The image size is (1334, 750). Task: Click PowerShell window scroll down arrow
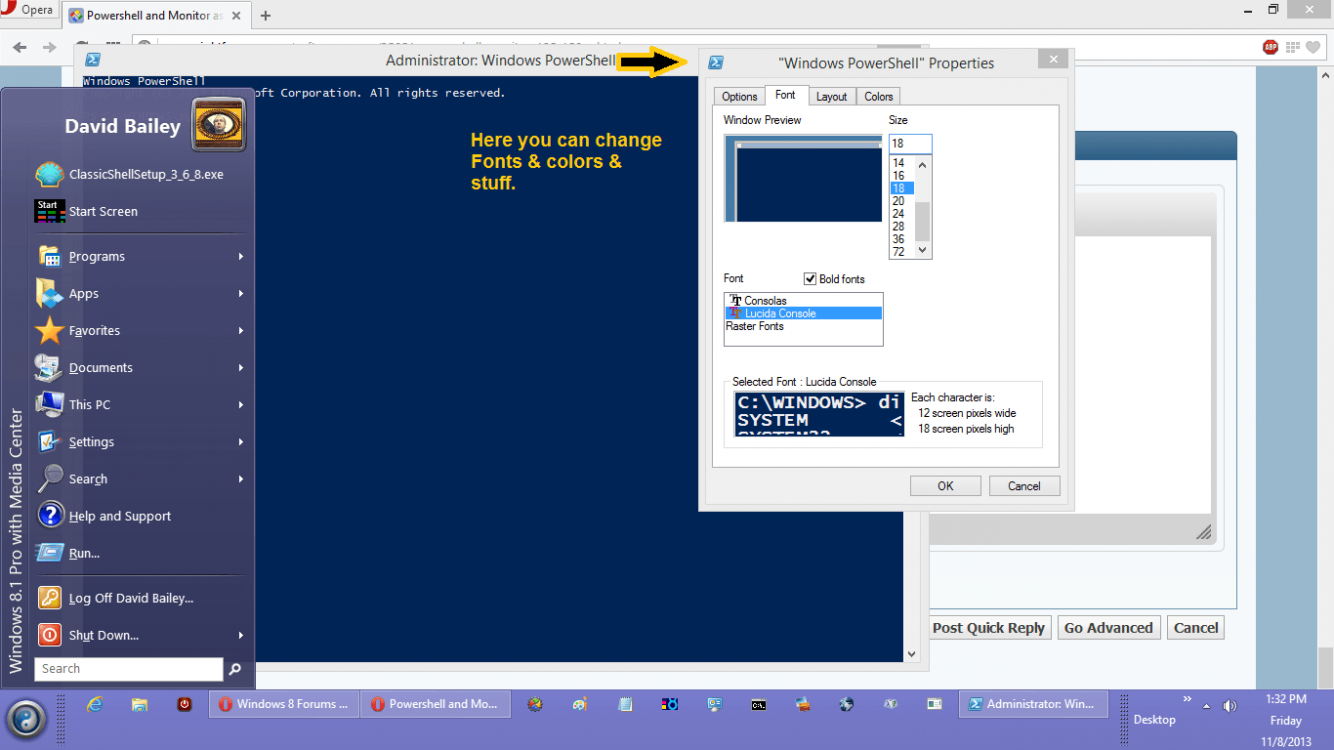911,654
